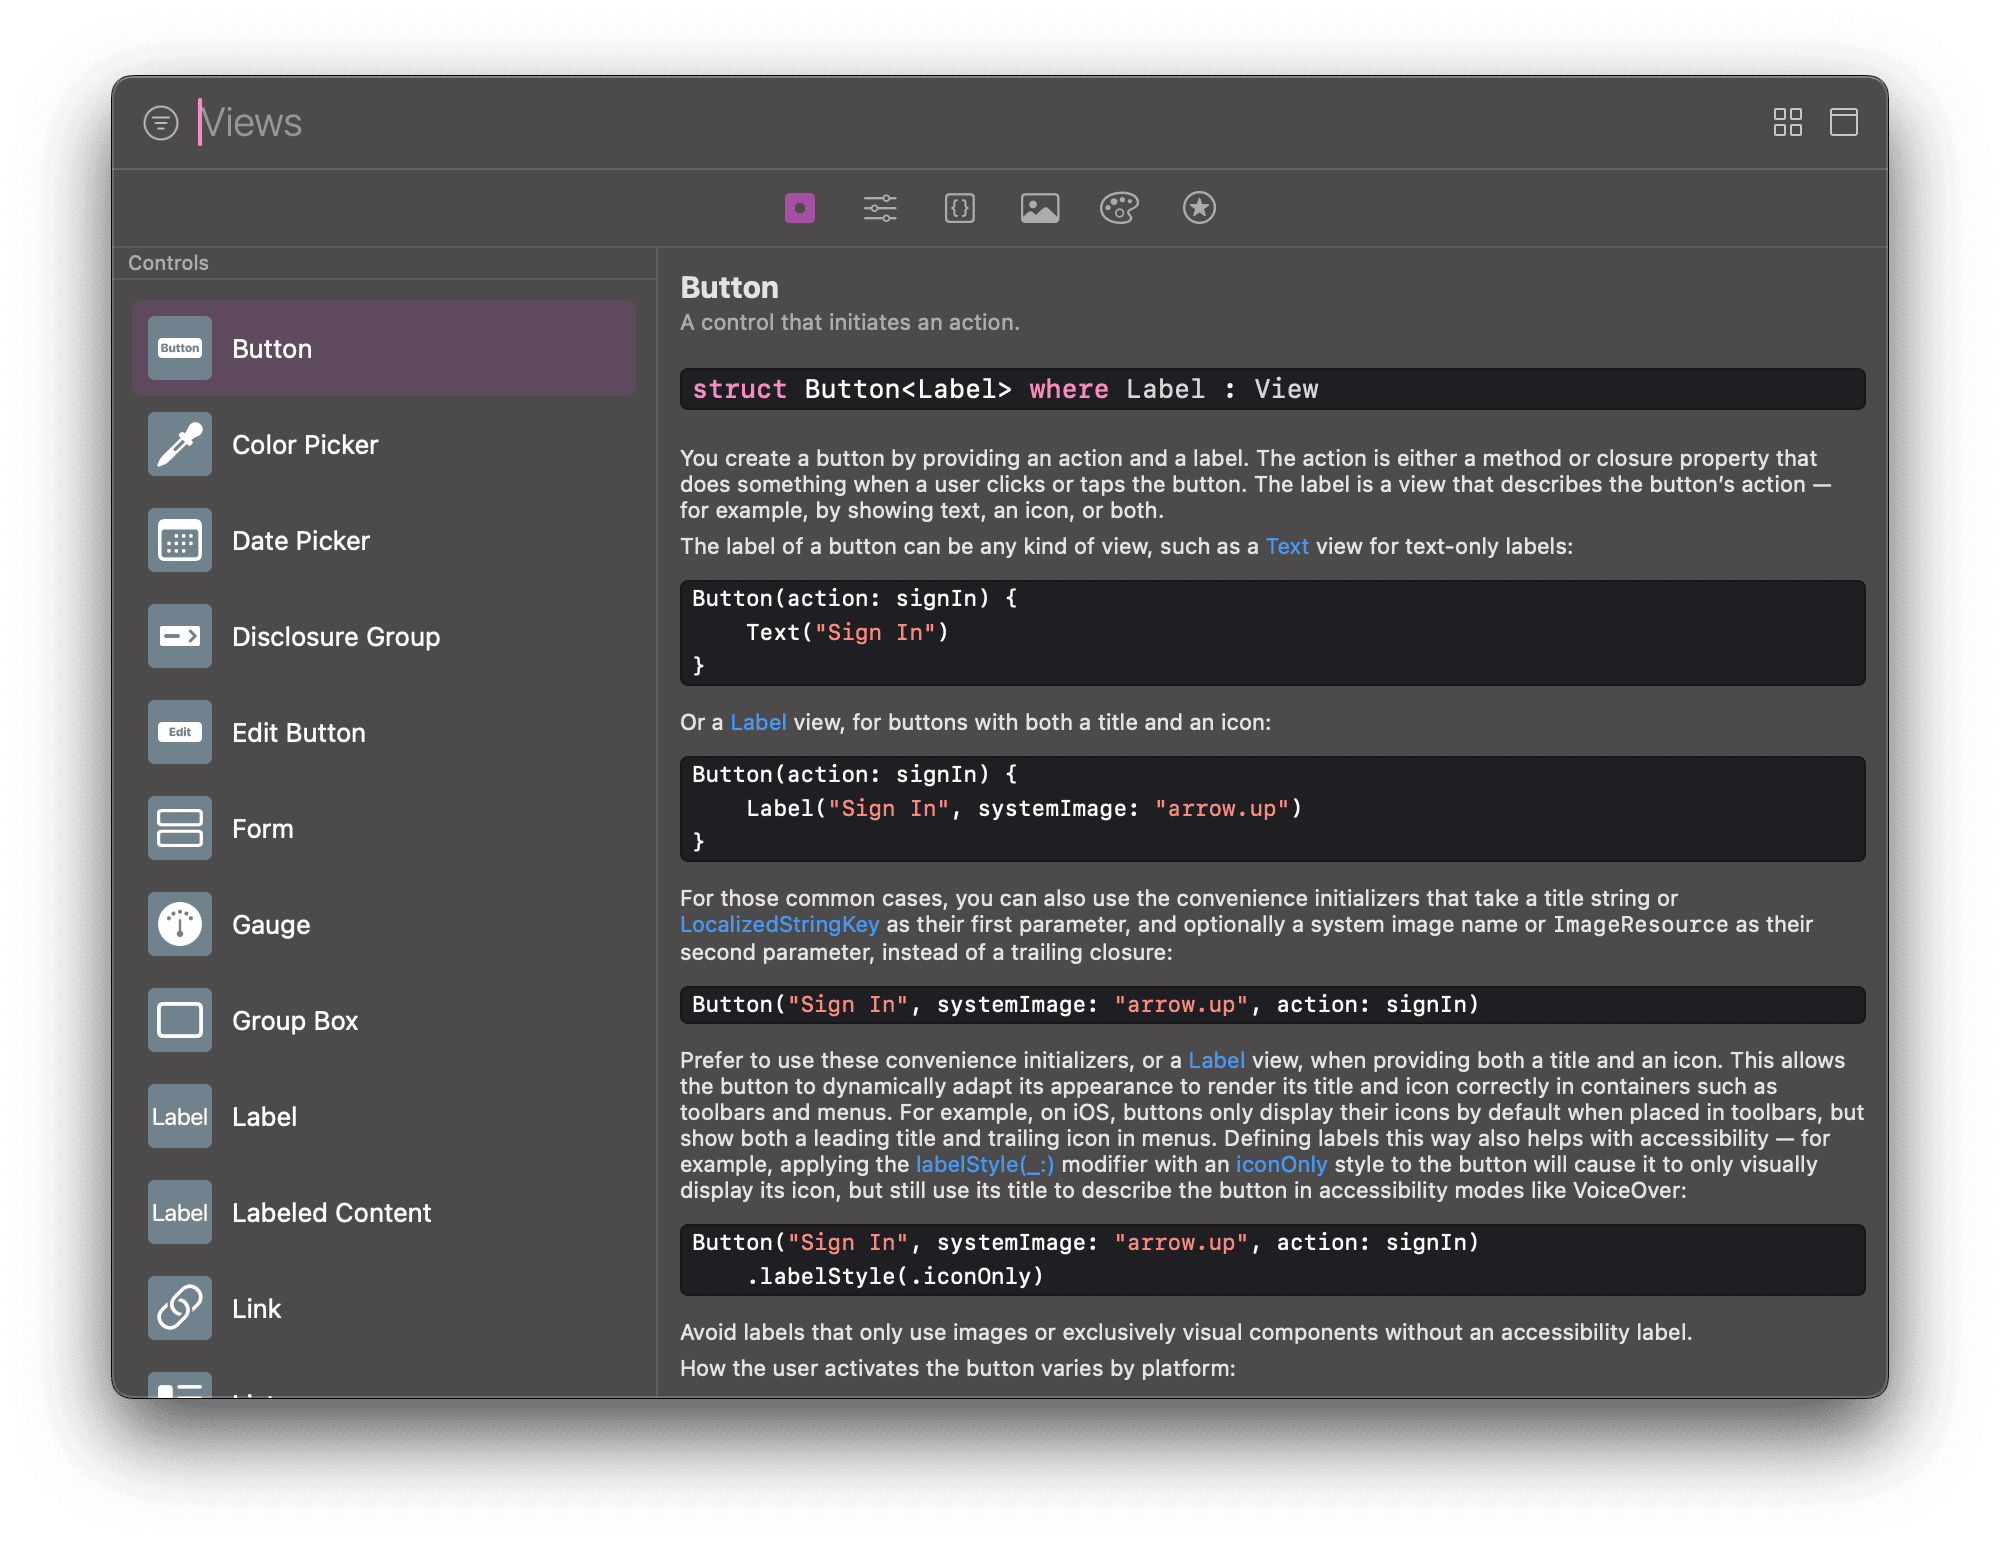Open the labelStyle(_:) modifier link
This screenshot has height=1546, width=2000.
(x=984, y=1164)
